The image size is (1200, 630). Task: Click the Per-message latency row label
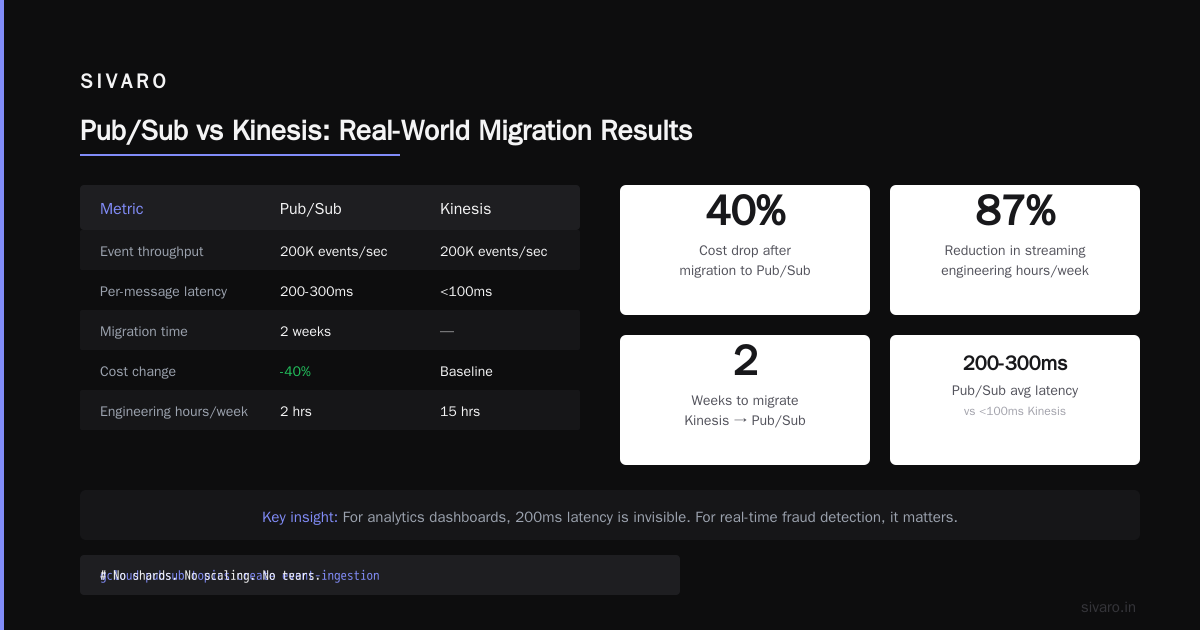pos(163,291)
